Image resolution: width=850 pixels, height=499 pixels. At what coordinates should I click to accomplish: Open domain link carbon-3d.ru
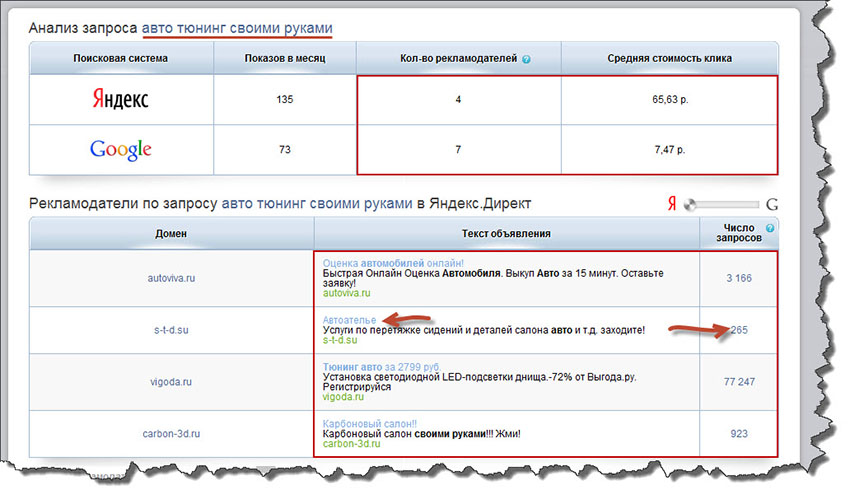171,434
